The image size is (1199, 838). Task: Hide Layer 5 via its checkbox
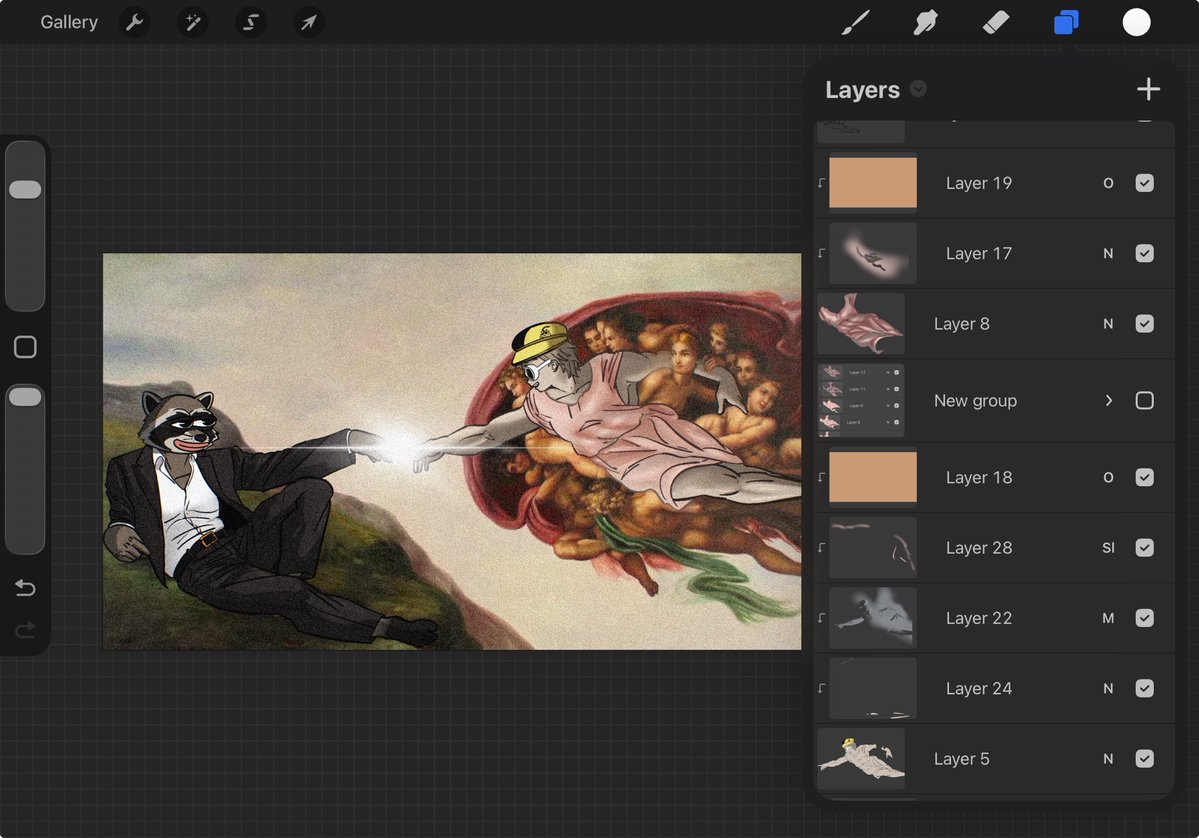coord(1144,758)
